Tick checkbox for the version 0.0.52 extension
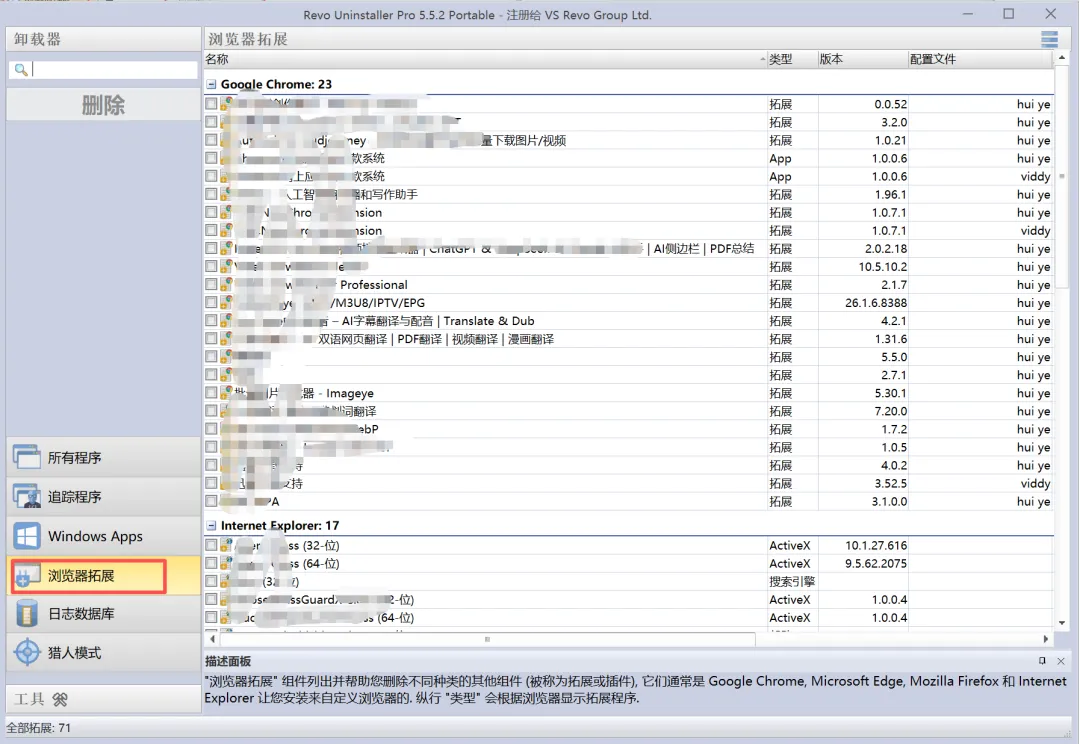 click(x=211, y=104)
